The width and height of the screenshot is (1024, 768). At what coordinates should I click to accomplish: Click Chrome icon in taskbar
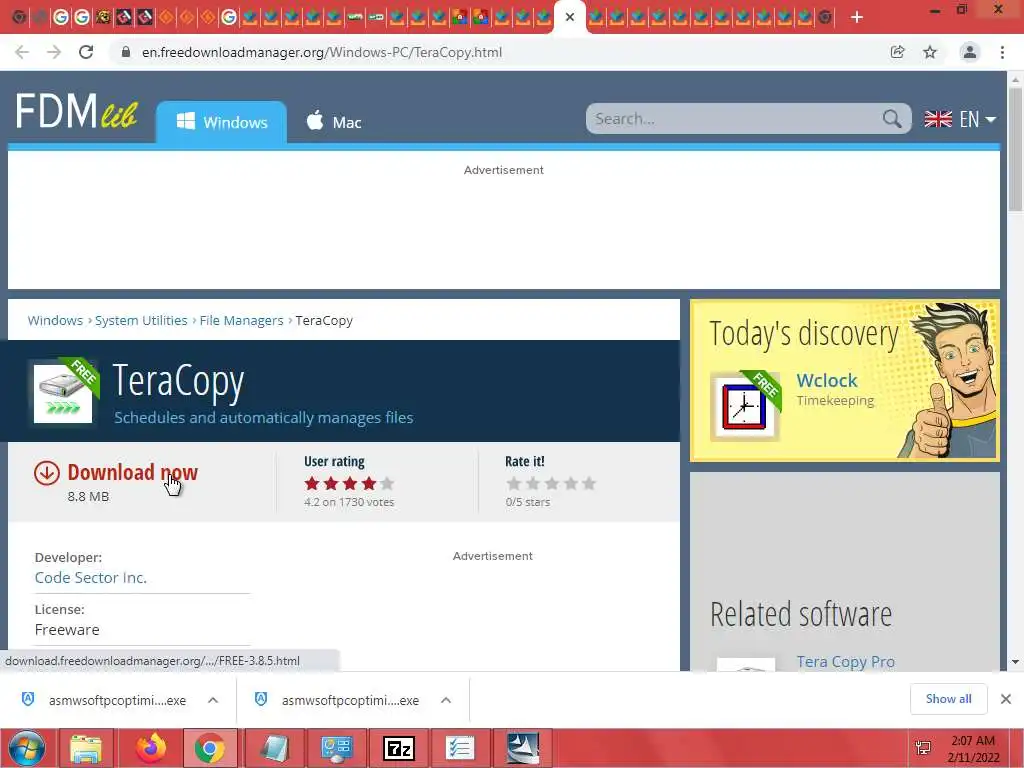coord(210,748)
